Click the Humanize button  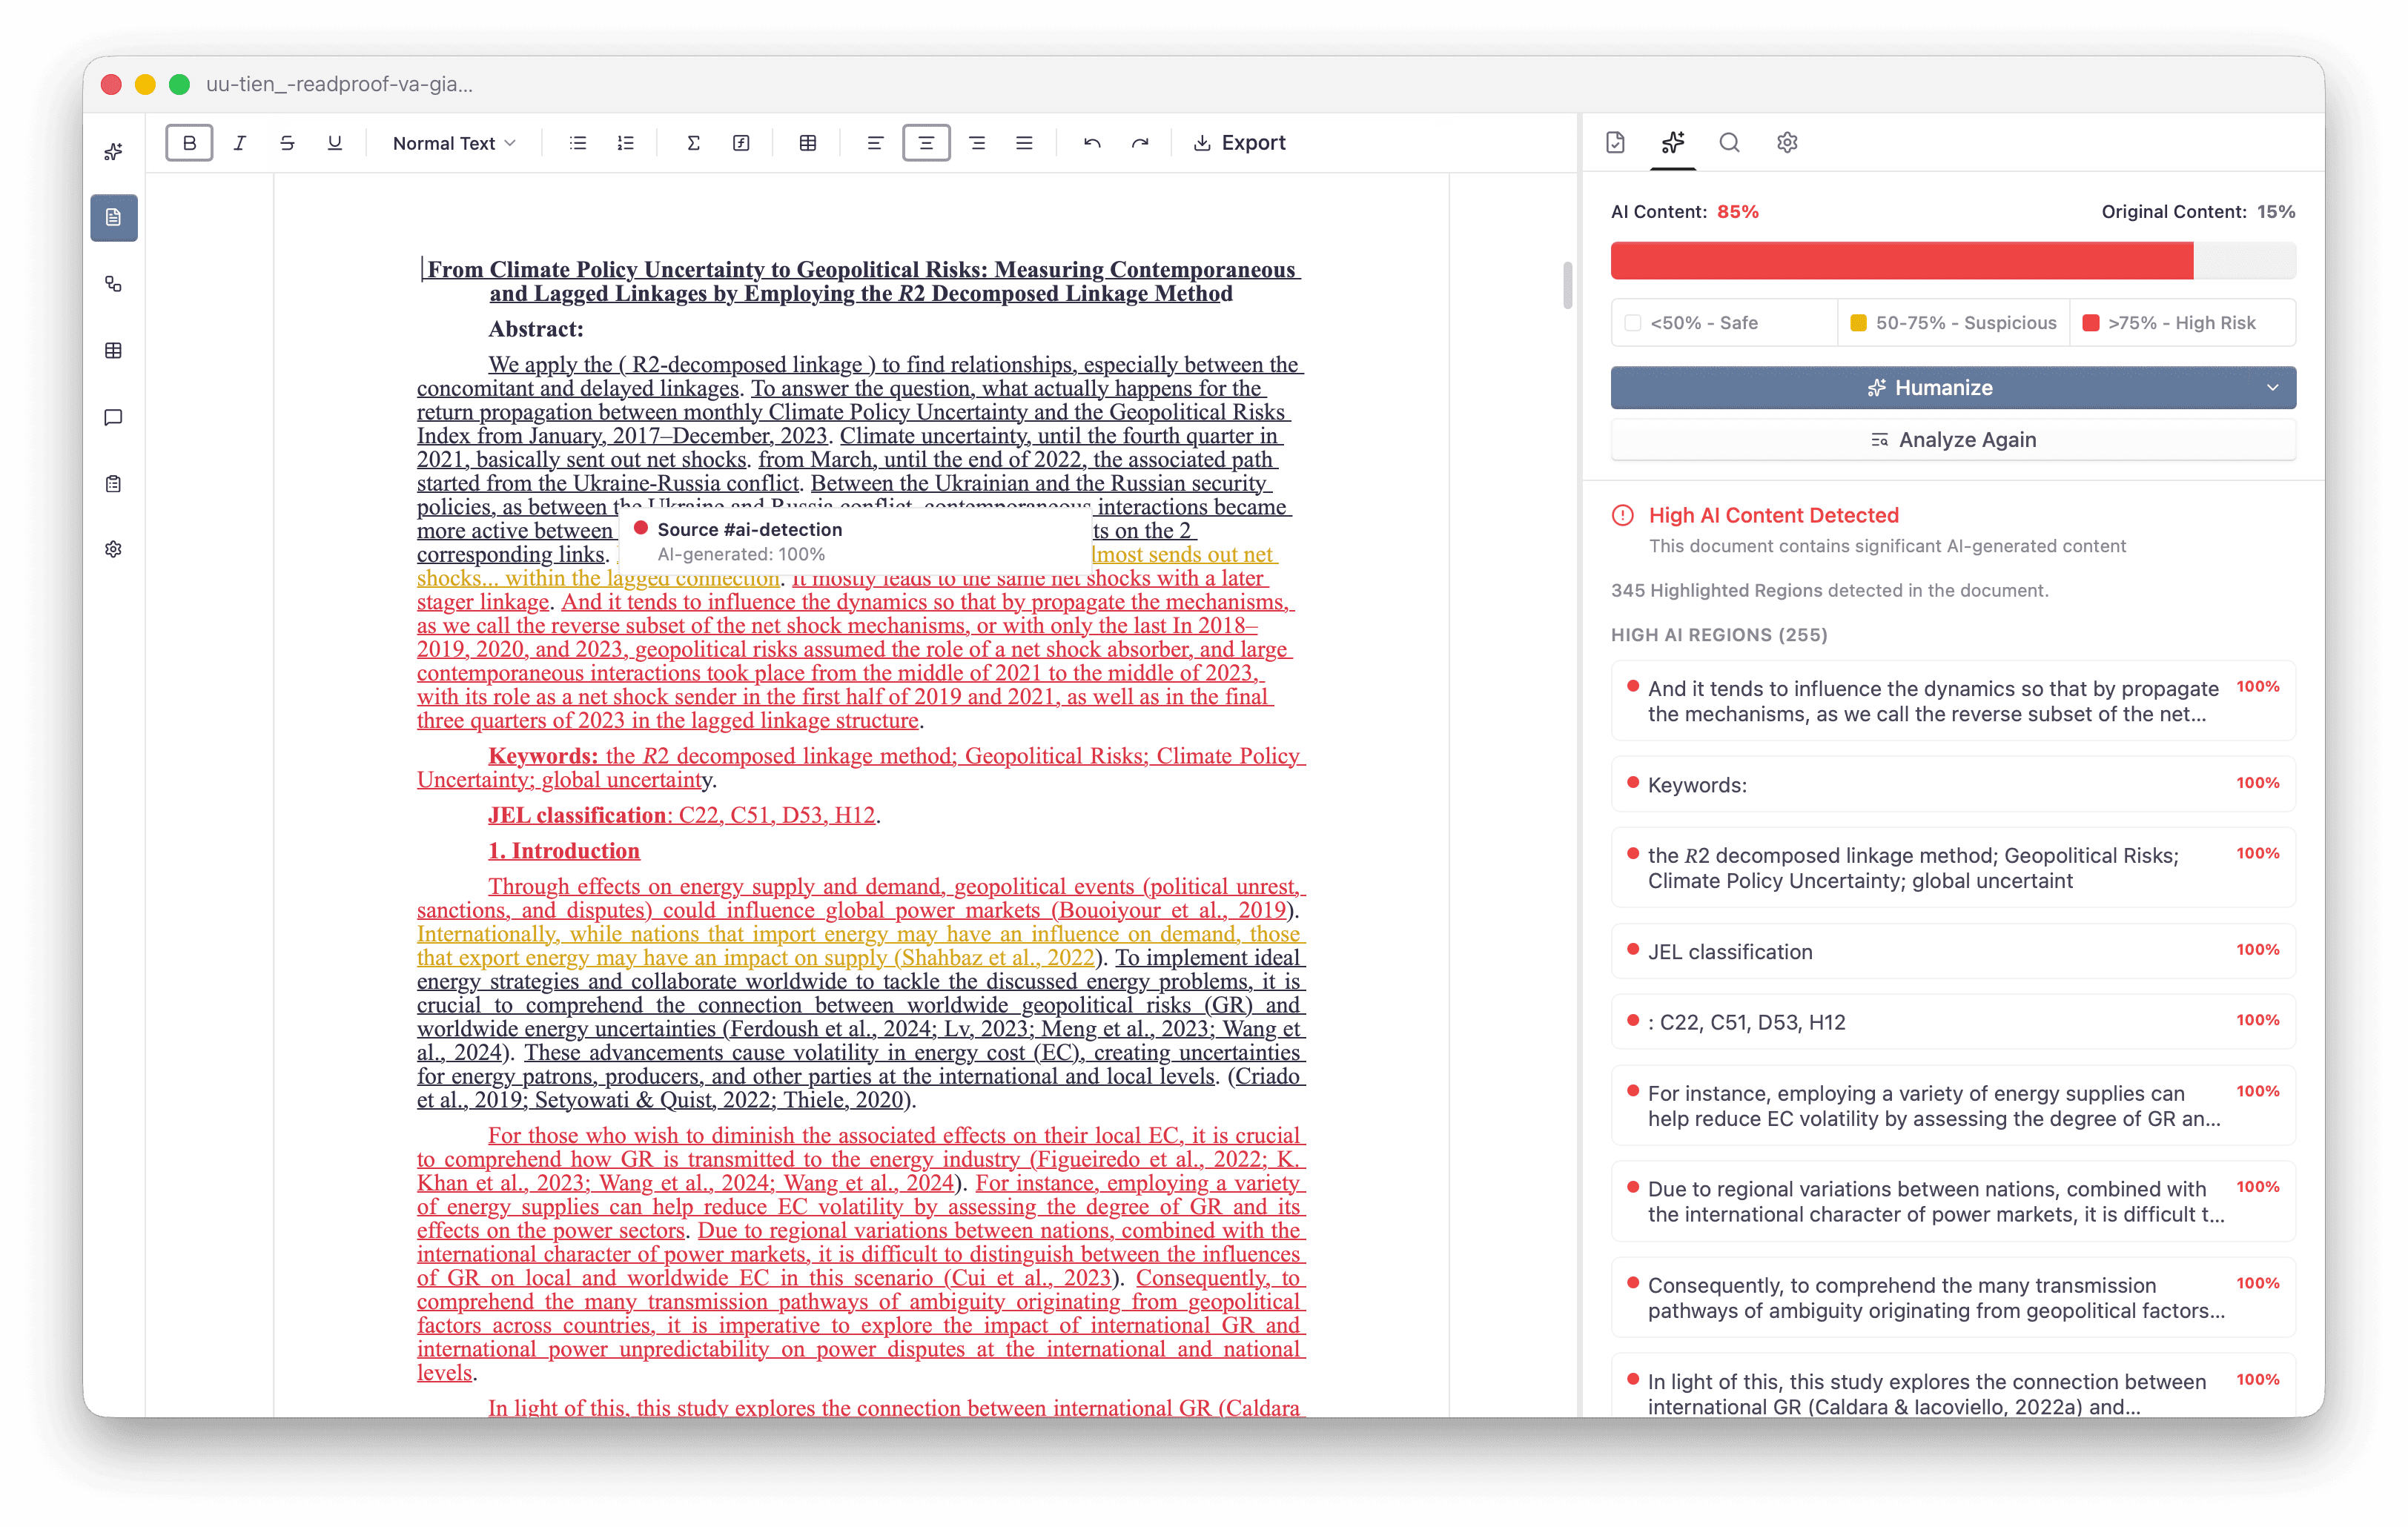[x=1930, y=388]
